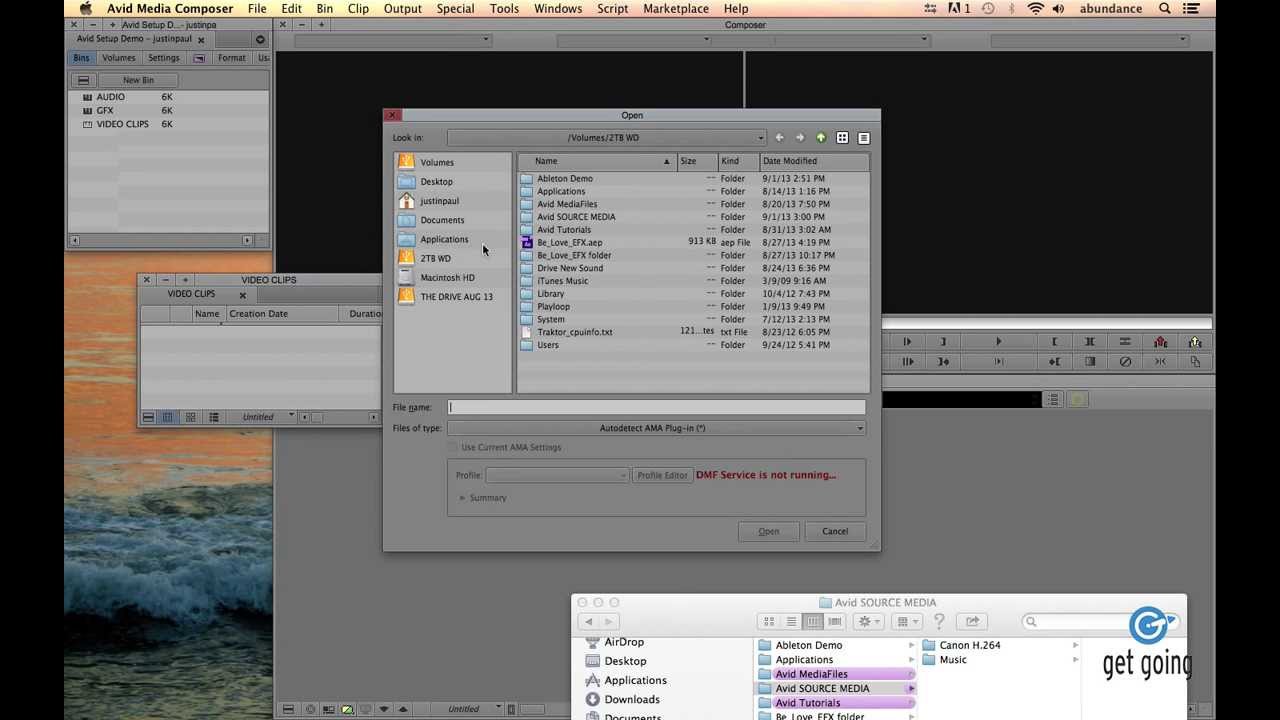Switch VIDEO CLIPS bin to frame view
The width and height of the screenshot is (1280, 720).
(x=190, y=417)
